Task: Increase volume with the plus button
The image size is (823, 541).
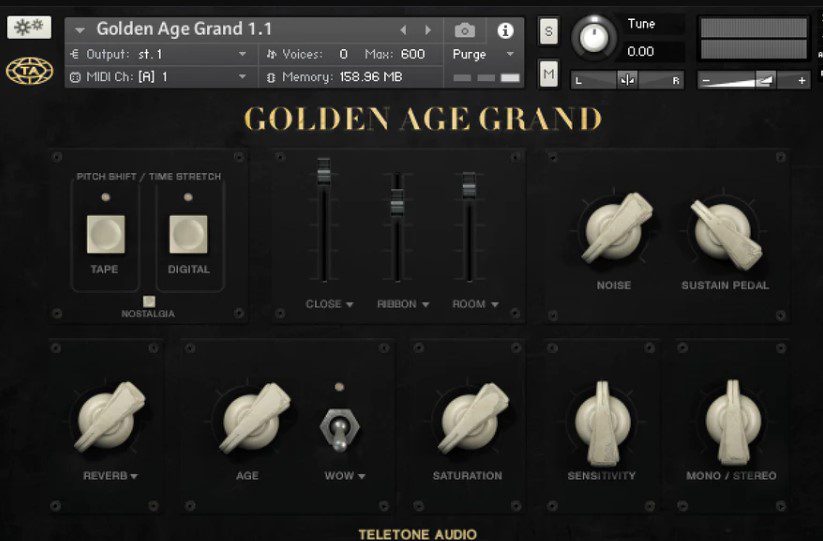Action: pos(801,81)
